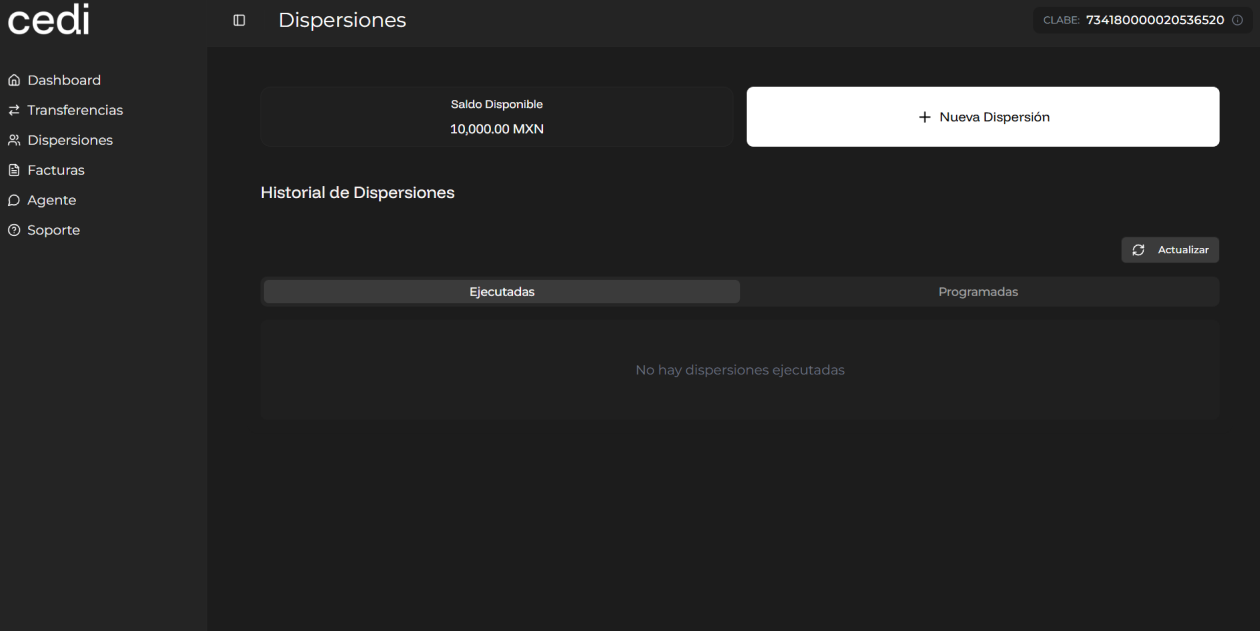Viewport: 1260px width, 631px height.
Task: Click the No hay dispersiones ejecutadas message
Action: click(740, 370)
